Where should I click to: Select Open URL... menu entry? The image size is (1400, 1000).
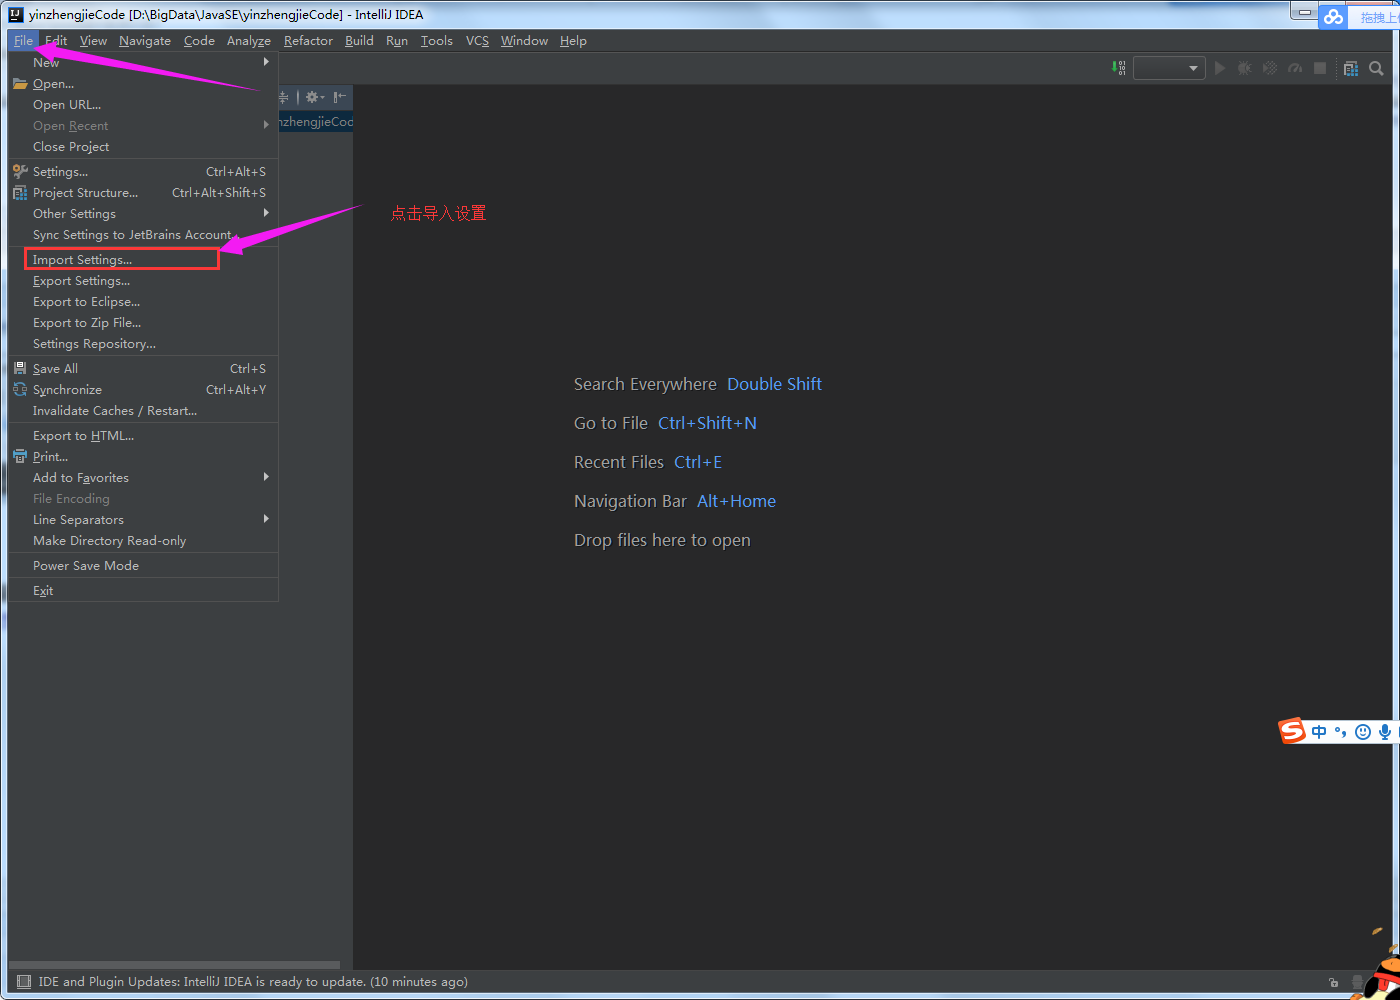click(143, 104)
